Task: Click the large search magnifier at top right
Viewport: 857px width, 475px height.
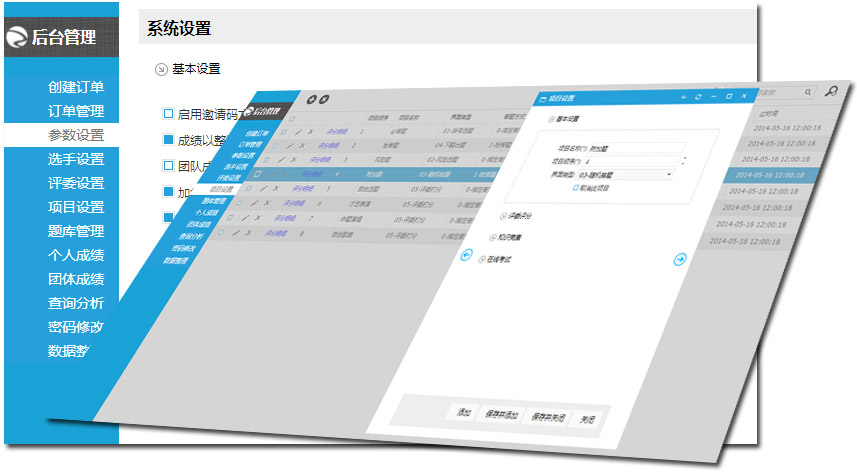Action: [831, 91]
